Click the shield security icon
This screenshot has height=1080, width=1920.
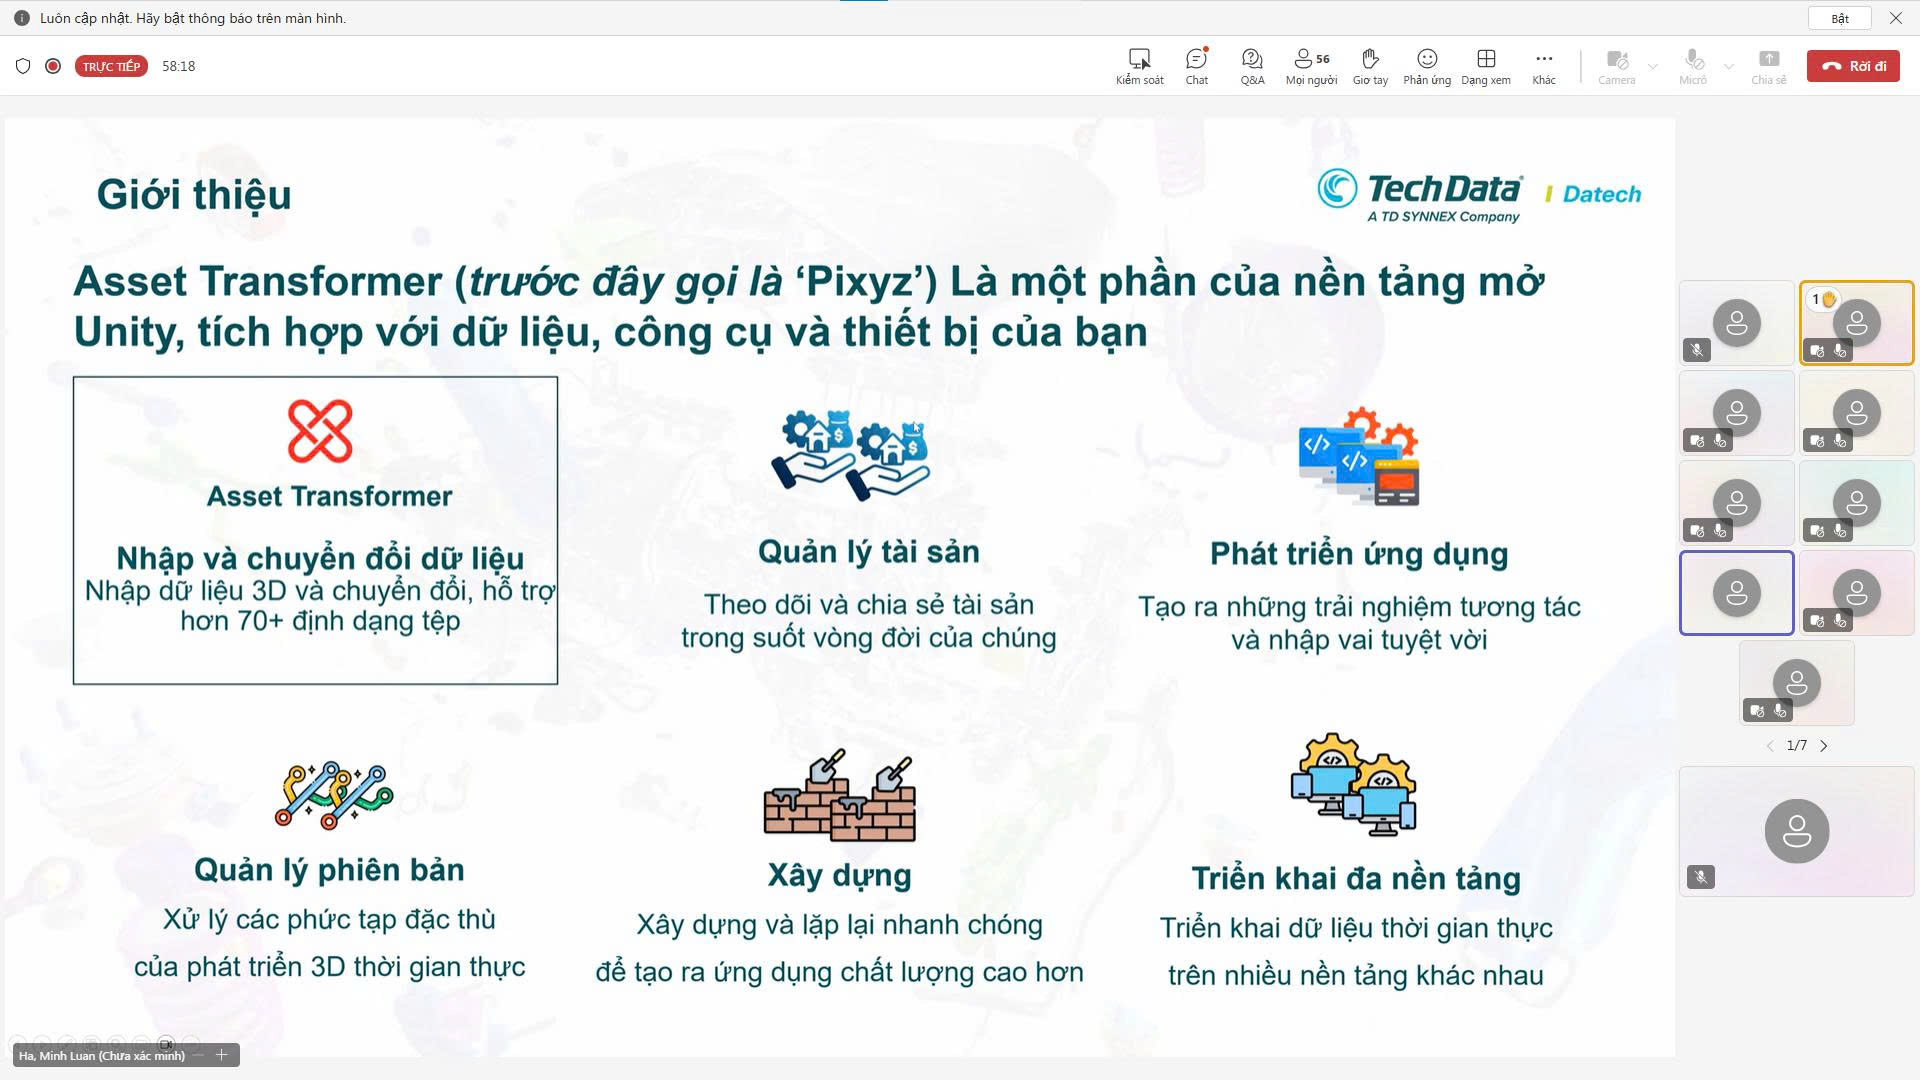point(23,66)
